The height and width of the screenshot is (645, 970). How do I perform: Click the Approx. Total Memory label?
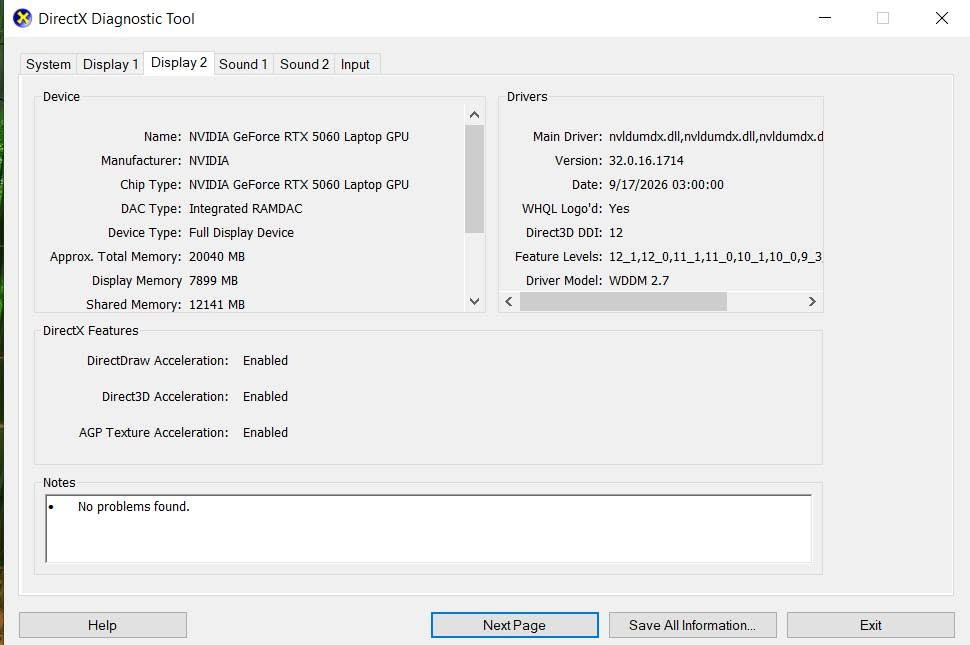click(x=116, y=257)
